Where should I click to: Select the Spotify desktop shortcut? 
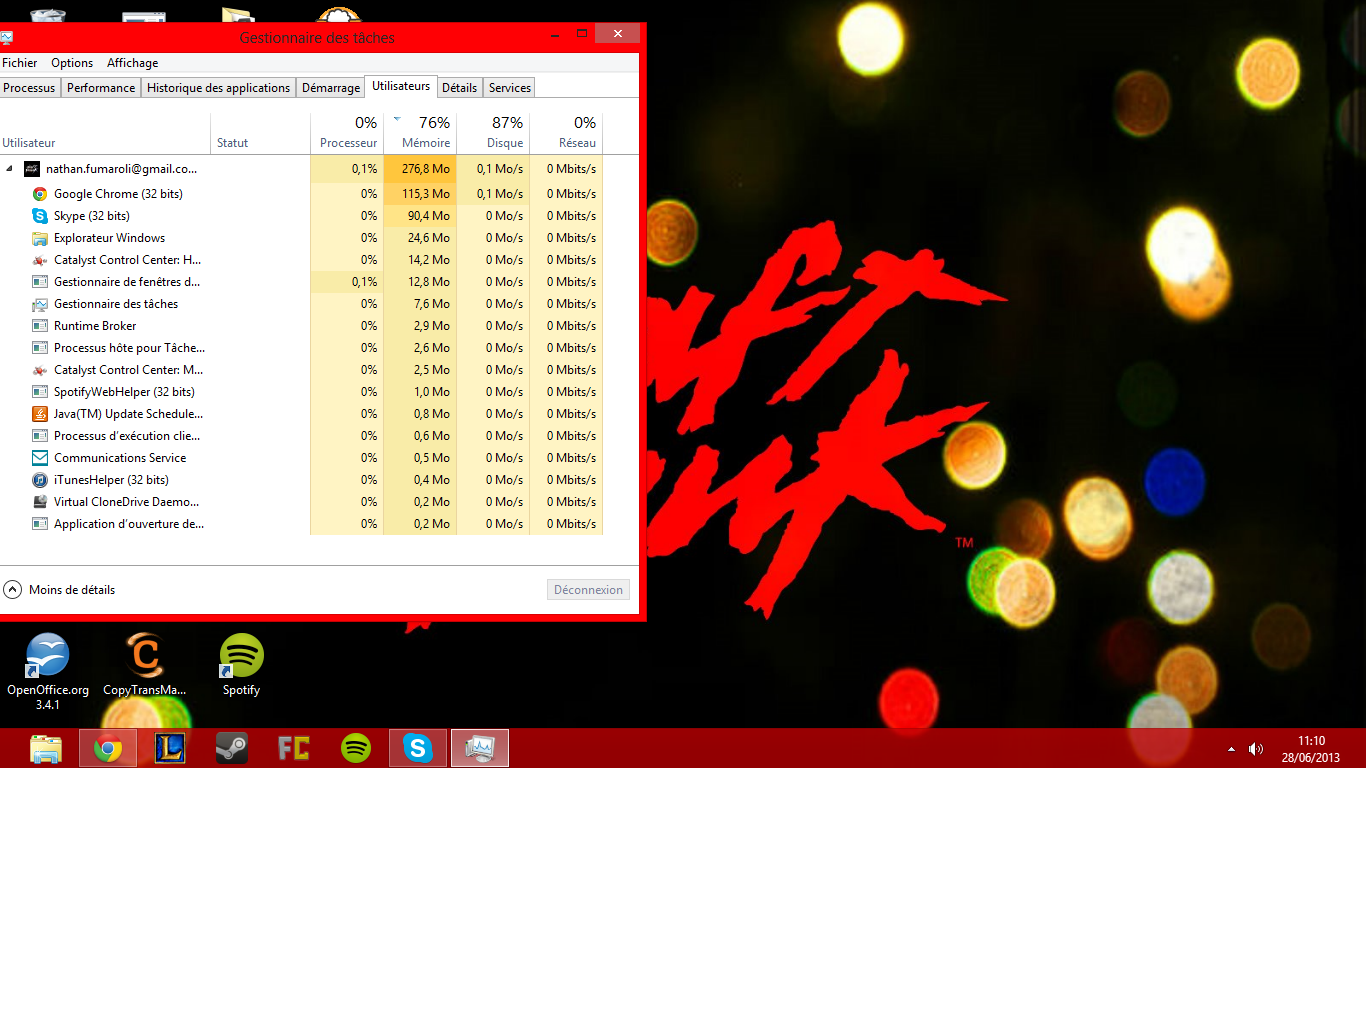pyautogui.click(x=241, y=664)
